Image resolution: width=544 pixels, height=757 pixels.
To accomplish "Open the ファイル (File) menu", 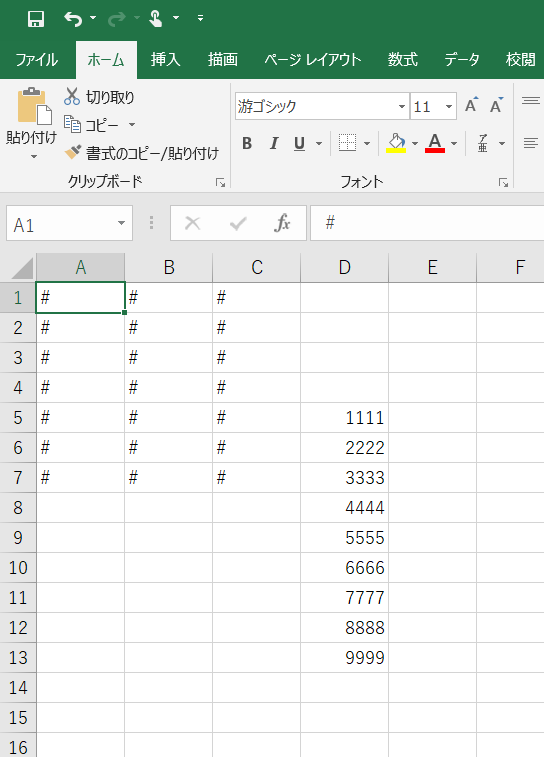I will [x=37, y=60].
